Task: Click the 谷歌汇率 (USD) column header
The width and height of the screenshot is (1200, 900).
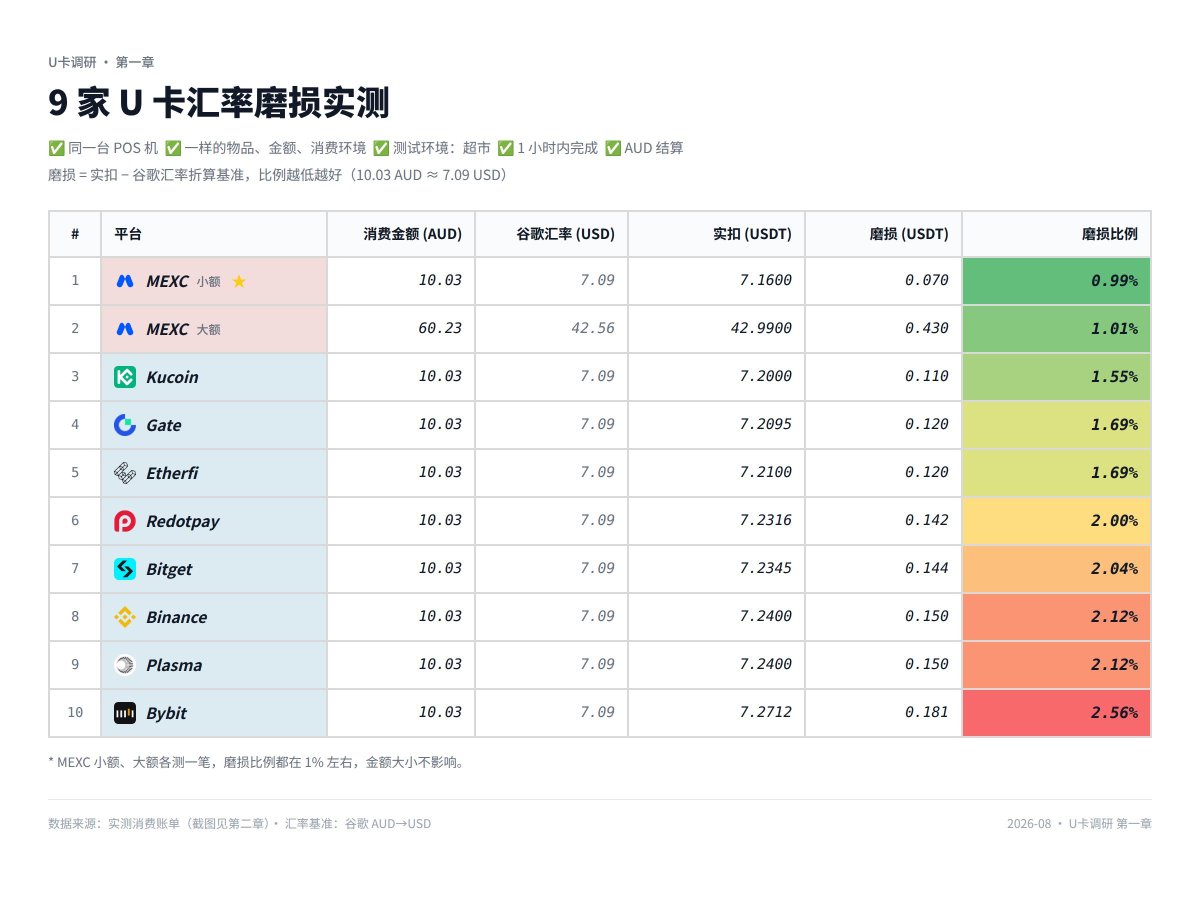Action: (x=551, y=234)
